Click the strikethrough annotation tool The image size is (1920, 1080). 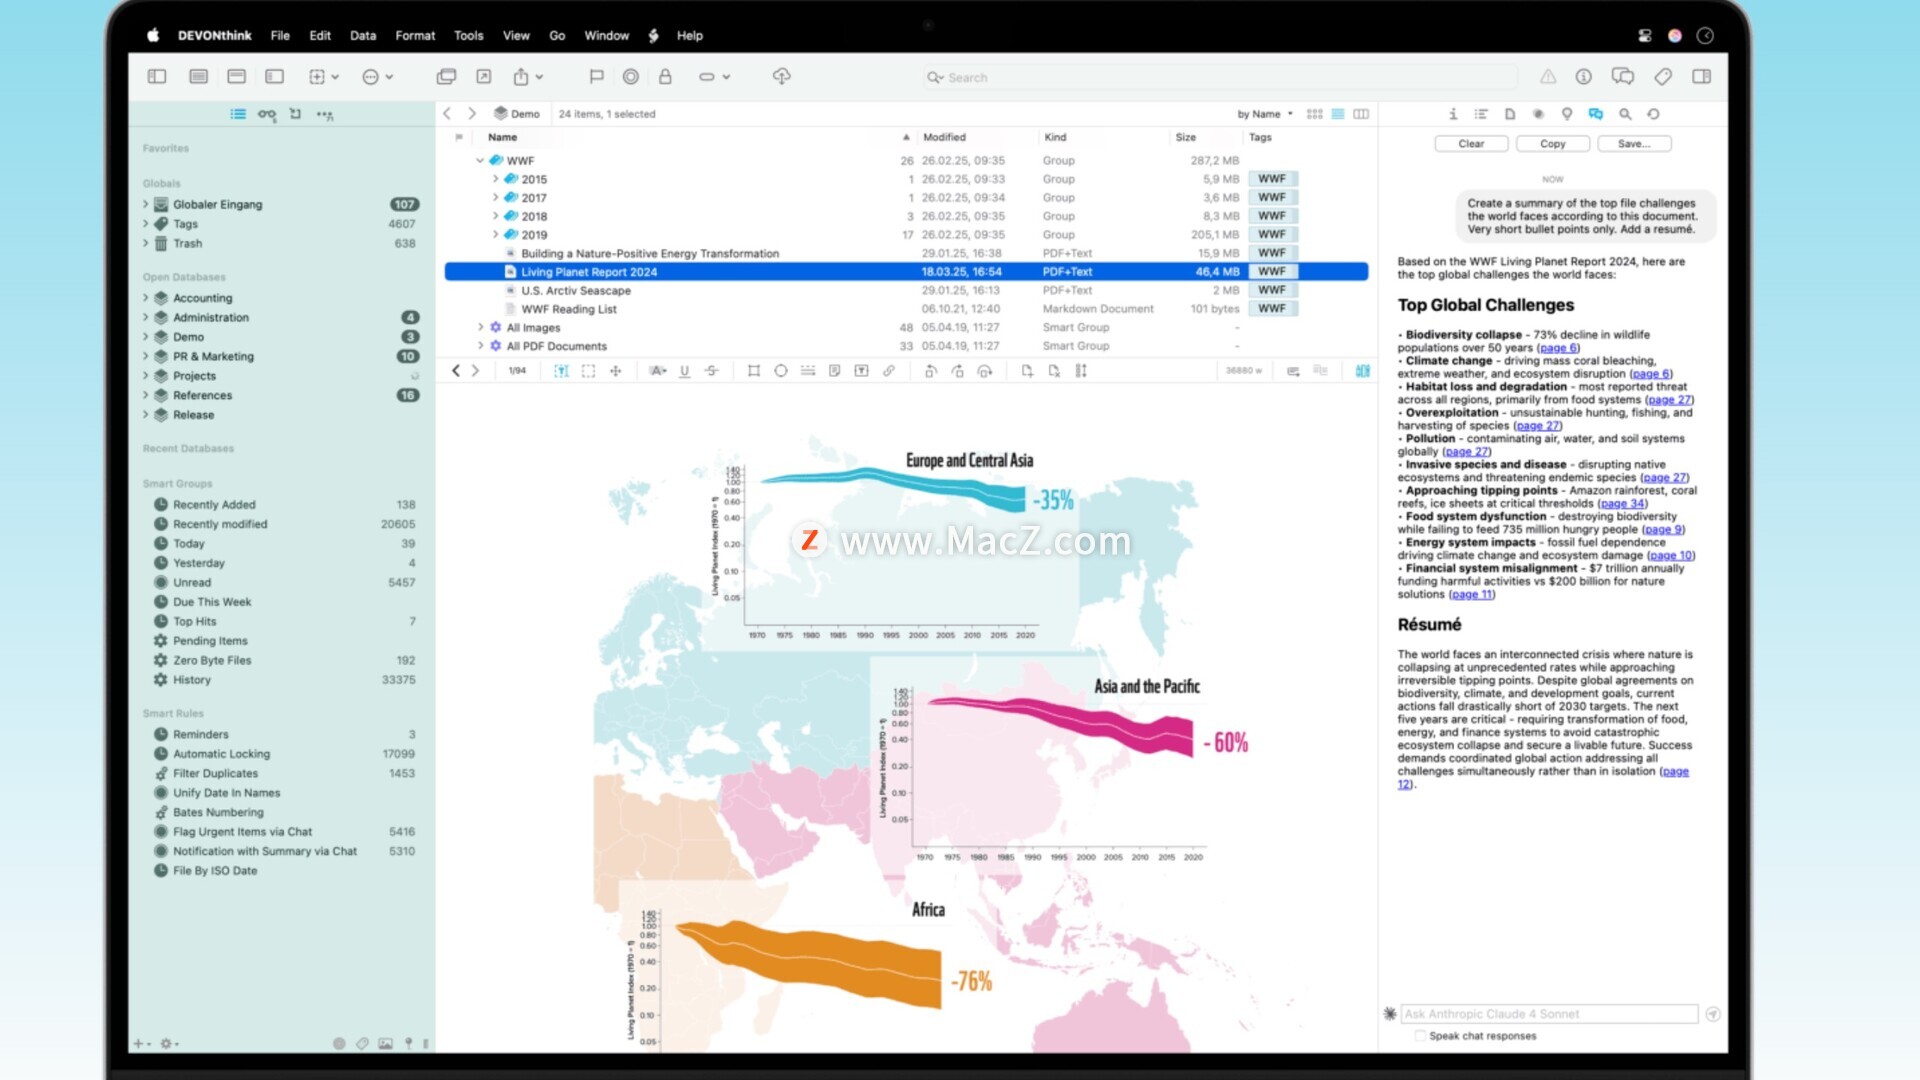712,371
